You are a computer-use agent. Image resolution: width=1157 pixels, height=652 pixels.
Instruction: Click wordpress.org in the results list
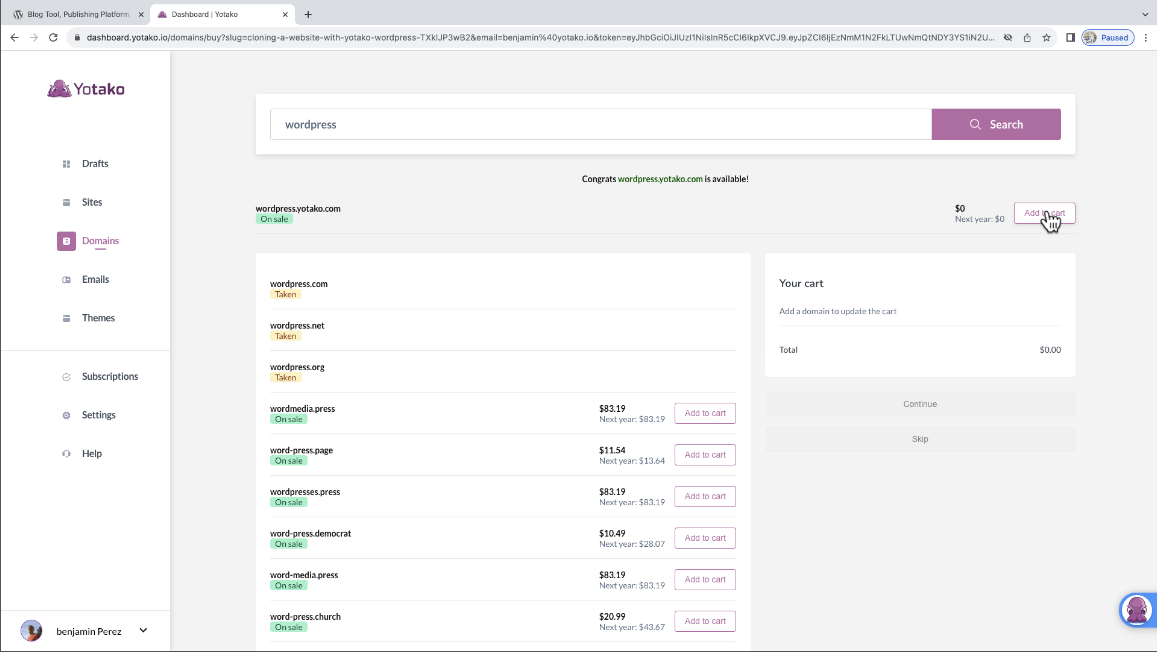297,367
